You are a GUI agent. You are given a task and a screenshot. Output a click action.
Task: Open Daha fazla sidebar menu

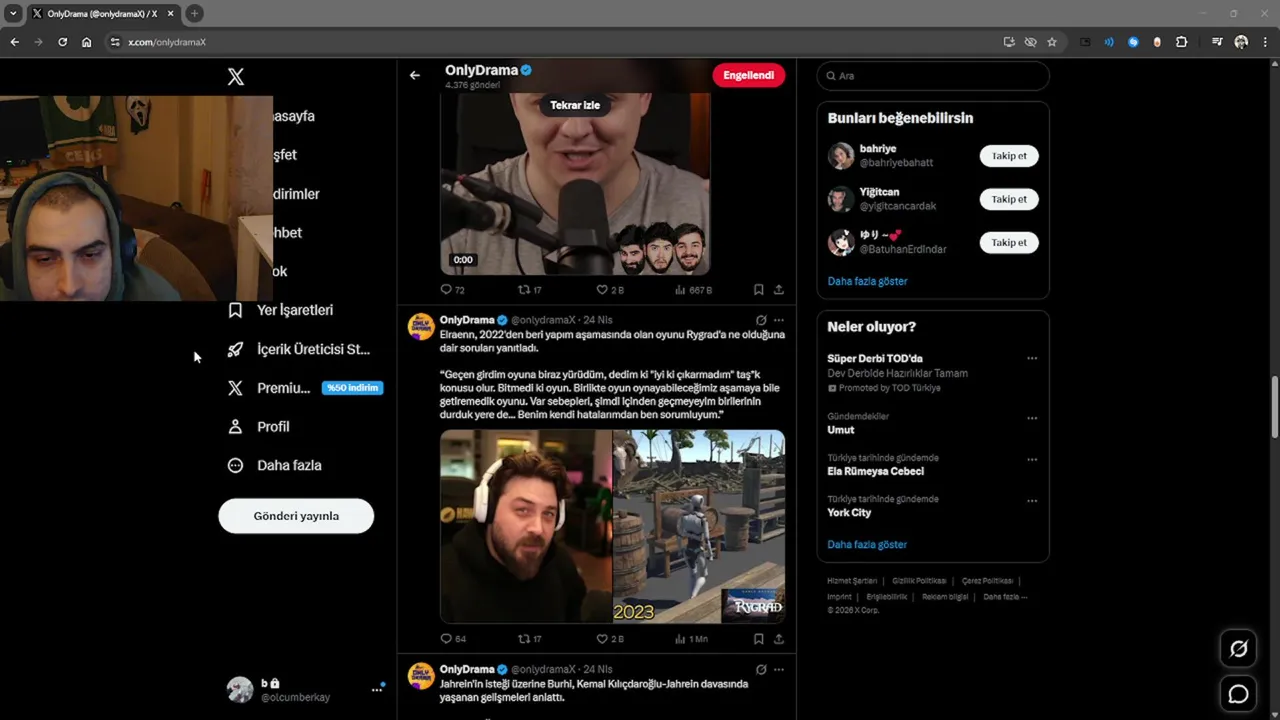275,465
